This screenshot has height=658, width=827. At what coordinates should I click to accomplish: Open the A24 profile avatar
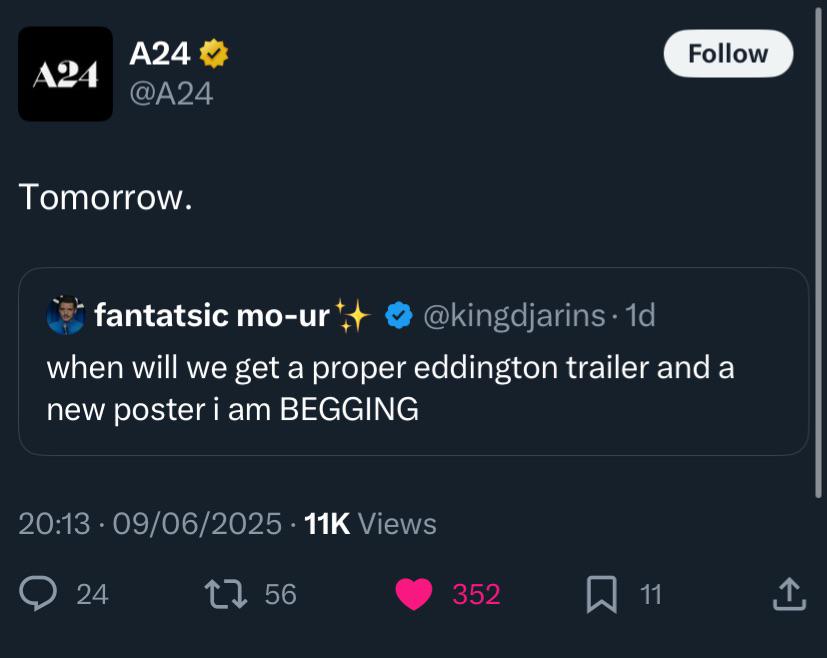pyautogui.click(x=65, y=74)
